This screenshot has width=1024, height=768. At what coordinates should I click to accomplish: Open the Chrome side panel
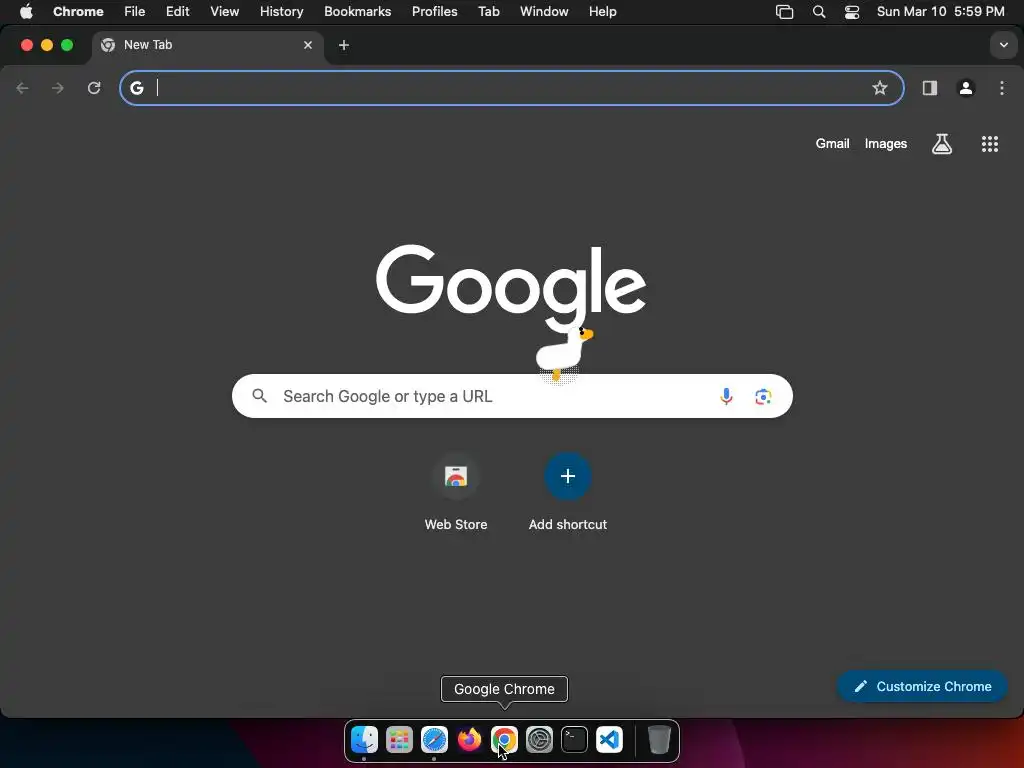coord(929,88)
